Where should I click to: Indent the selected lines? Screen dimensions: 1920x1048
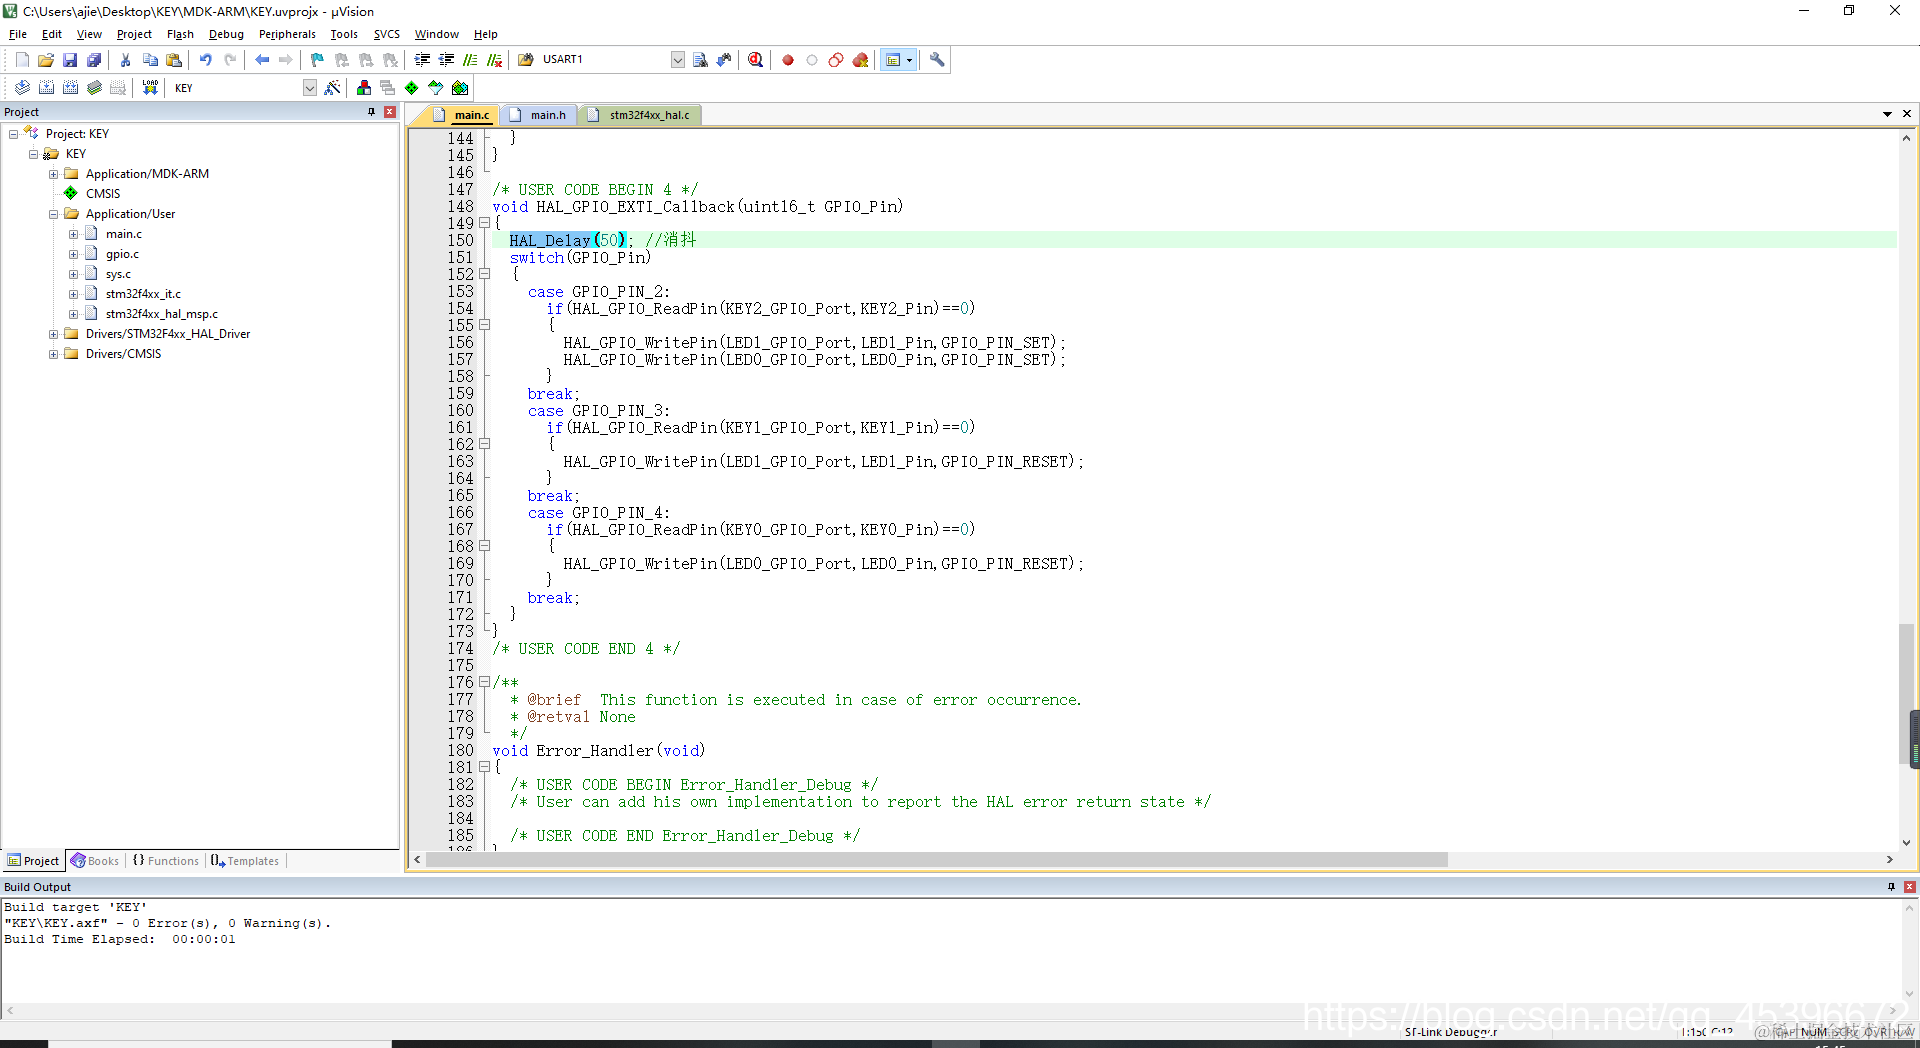(422, 60)
